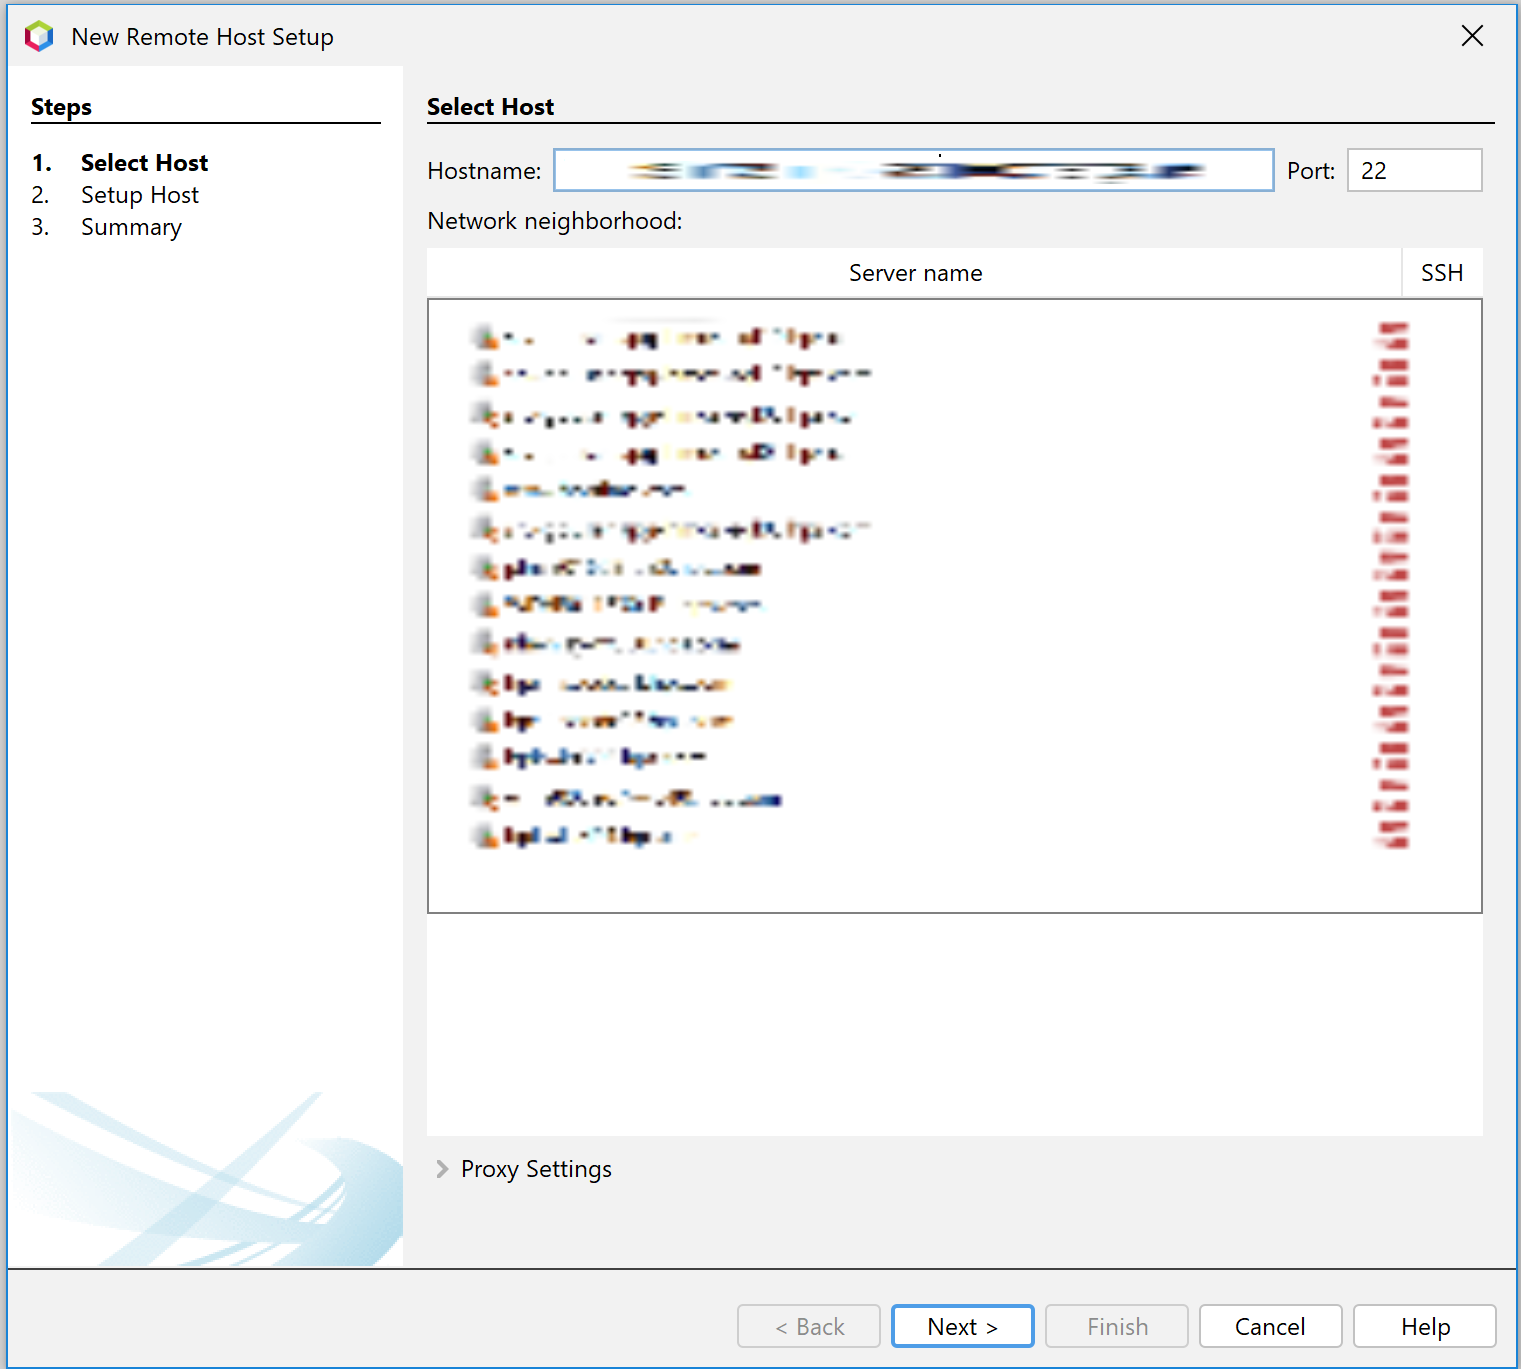Select the Summary step
Viewport: 1521px width, 1369px height.
[x=131, y=227]
